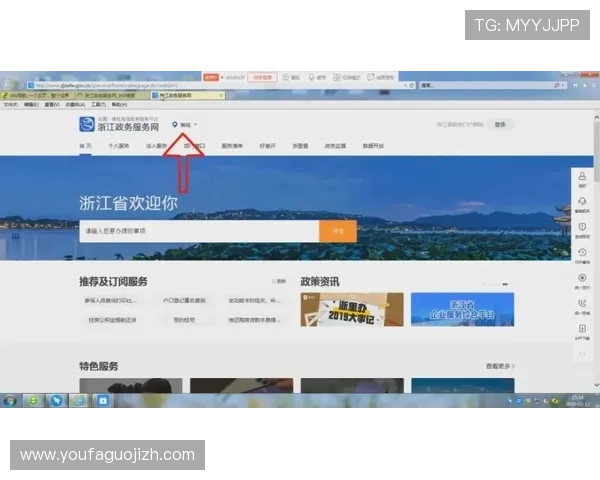
Task: Open the Windows Start button
Action: coord(10,401)
